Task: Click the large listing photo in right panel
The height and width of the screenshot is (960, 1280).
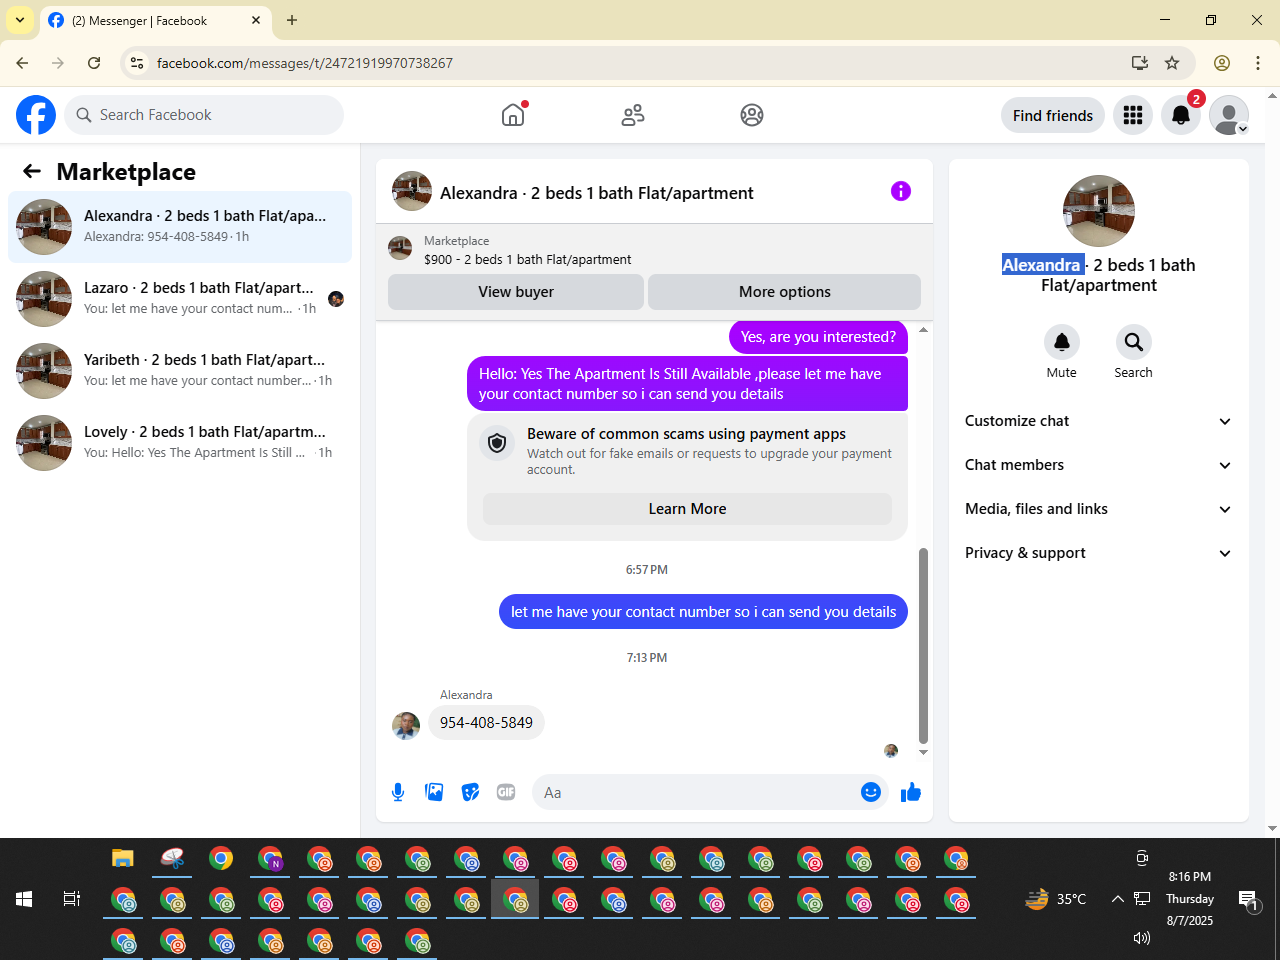Action: point(1099,211)
